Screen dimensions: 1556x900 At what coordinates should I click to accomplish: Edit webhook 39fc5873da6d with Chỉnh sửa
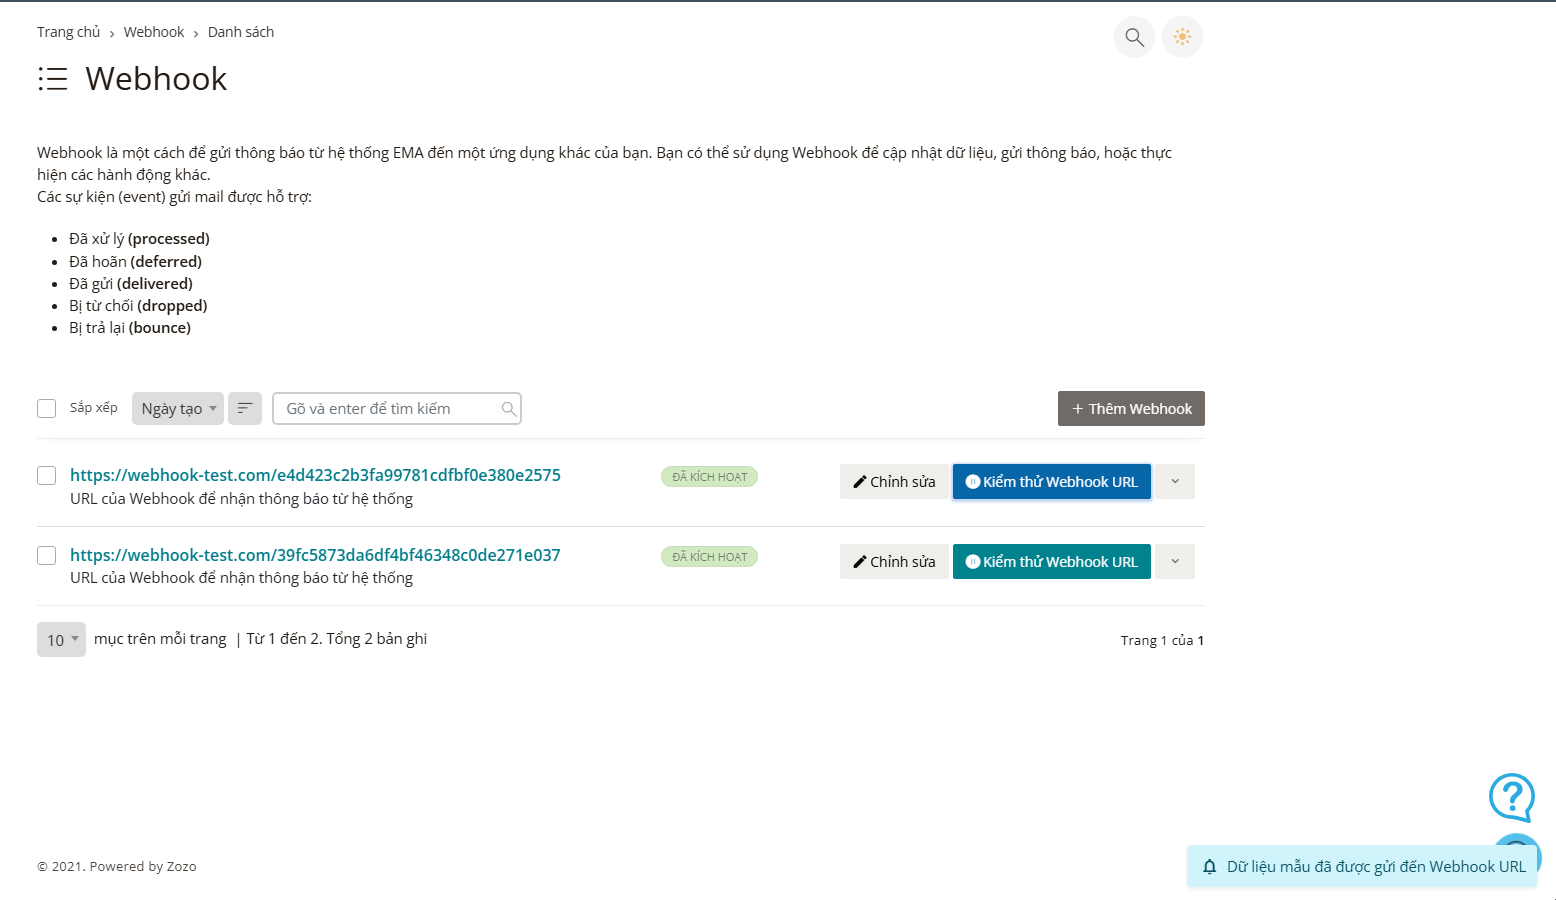(894, 561)
